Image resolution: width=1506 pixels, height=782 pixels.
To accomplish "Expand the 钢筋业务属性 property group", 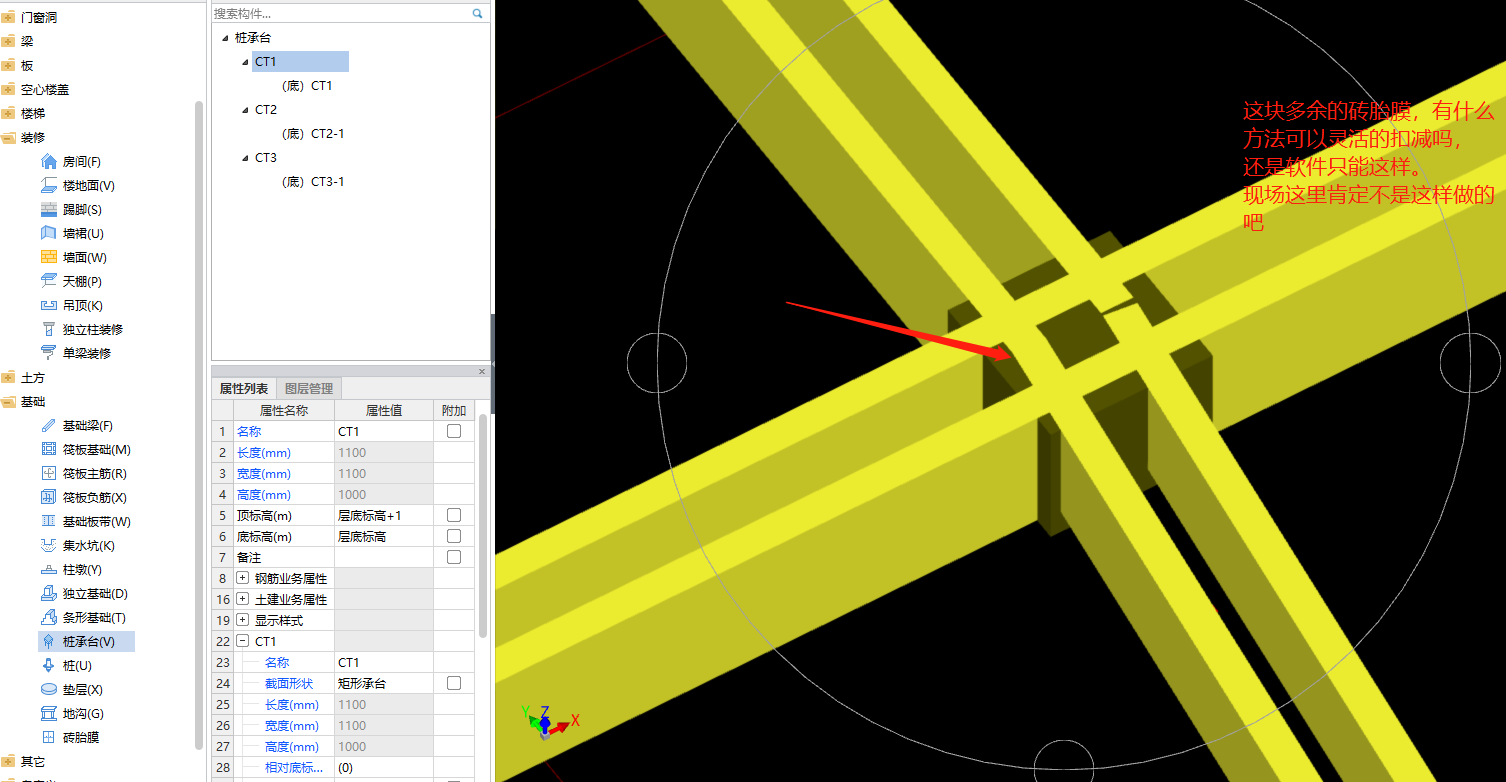I will click(243, 578).
